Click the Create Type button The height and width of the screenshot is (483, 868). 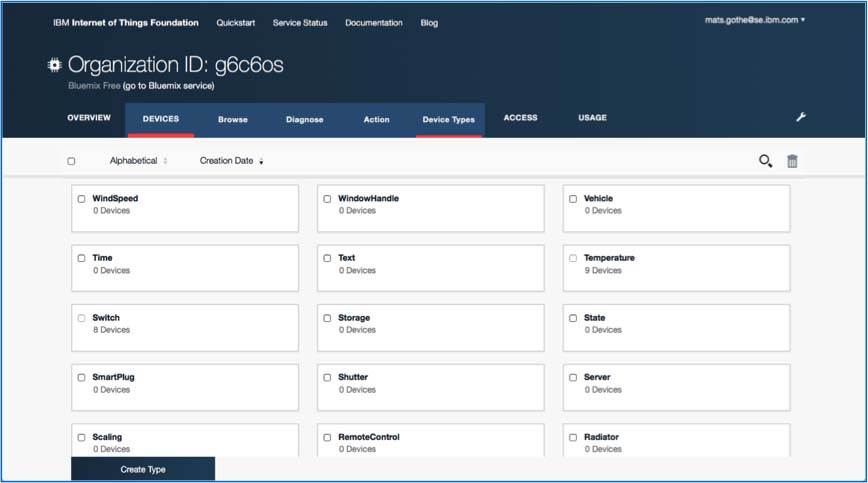(143, 469)
